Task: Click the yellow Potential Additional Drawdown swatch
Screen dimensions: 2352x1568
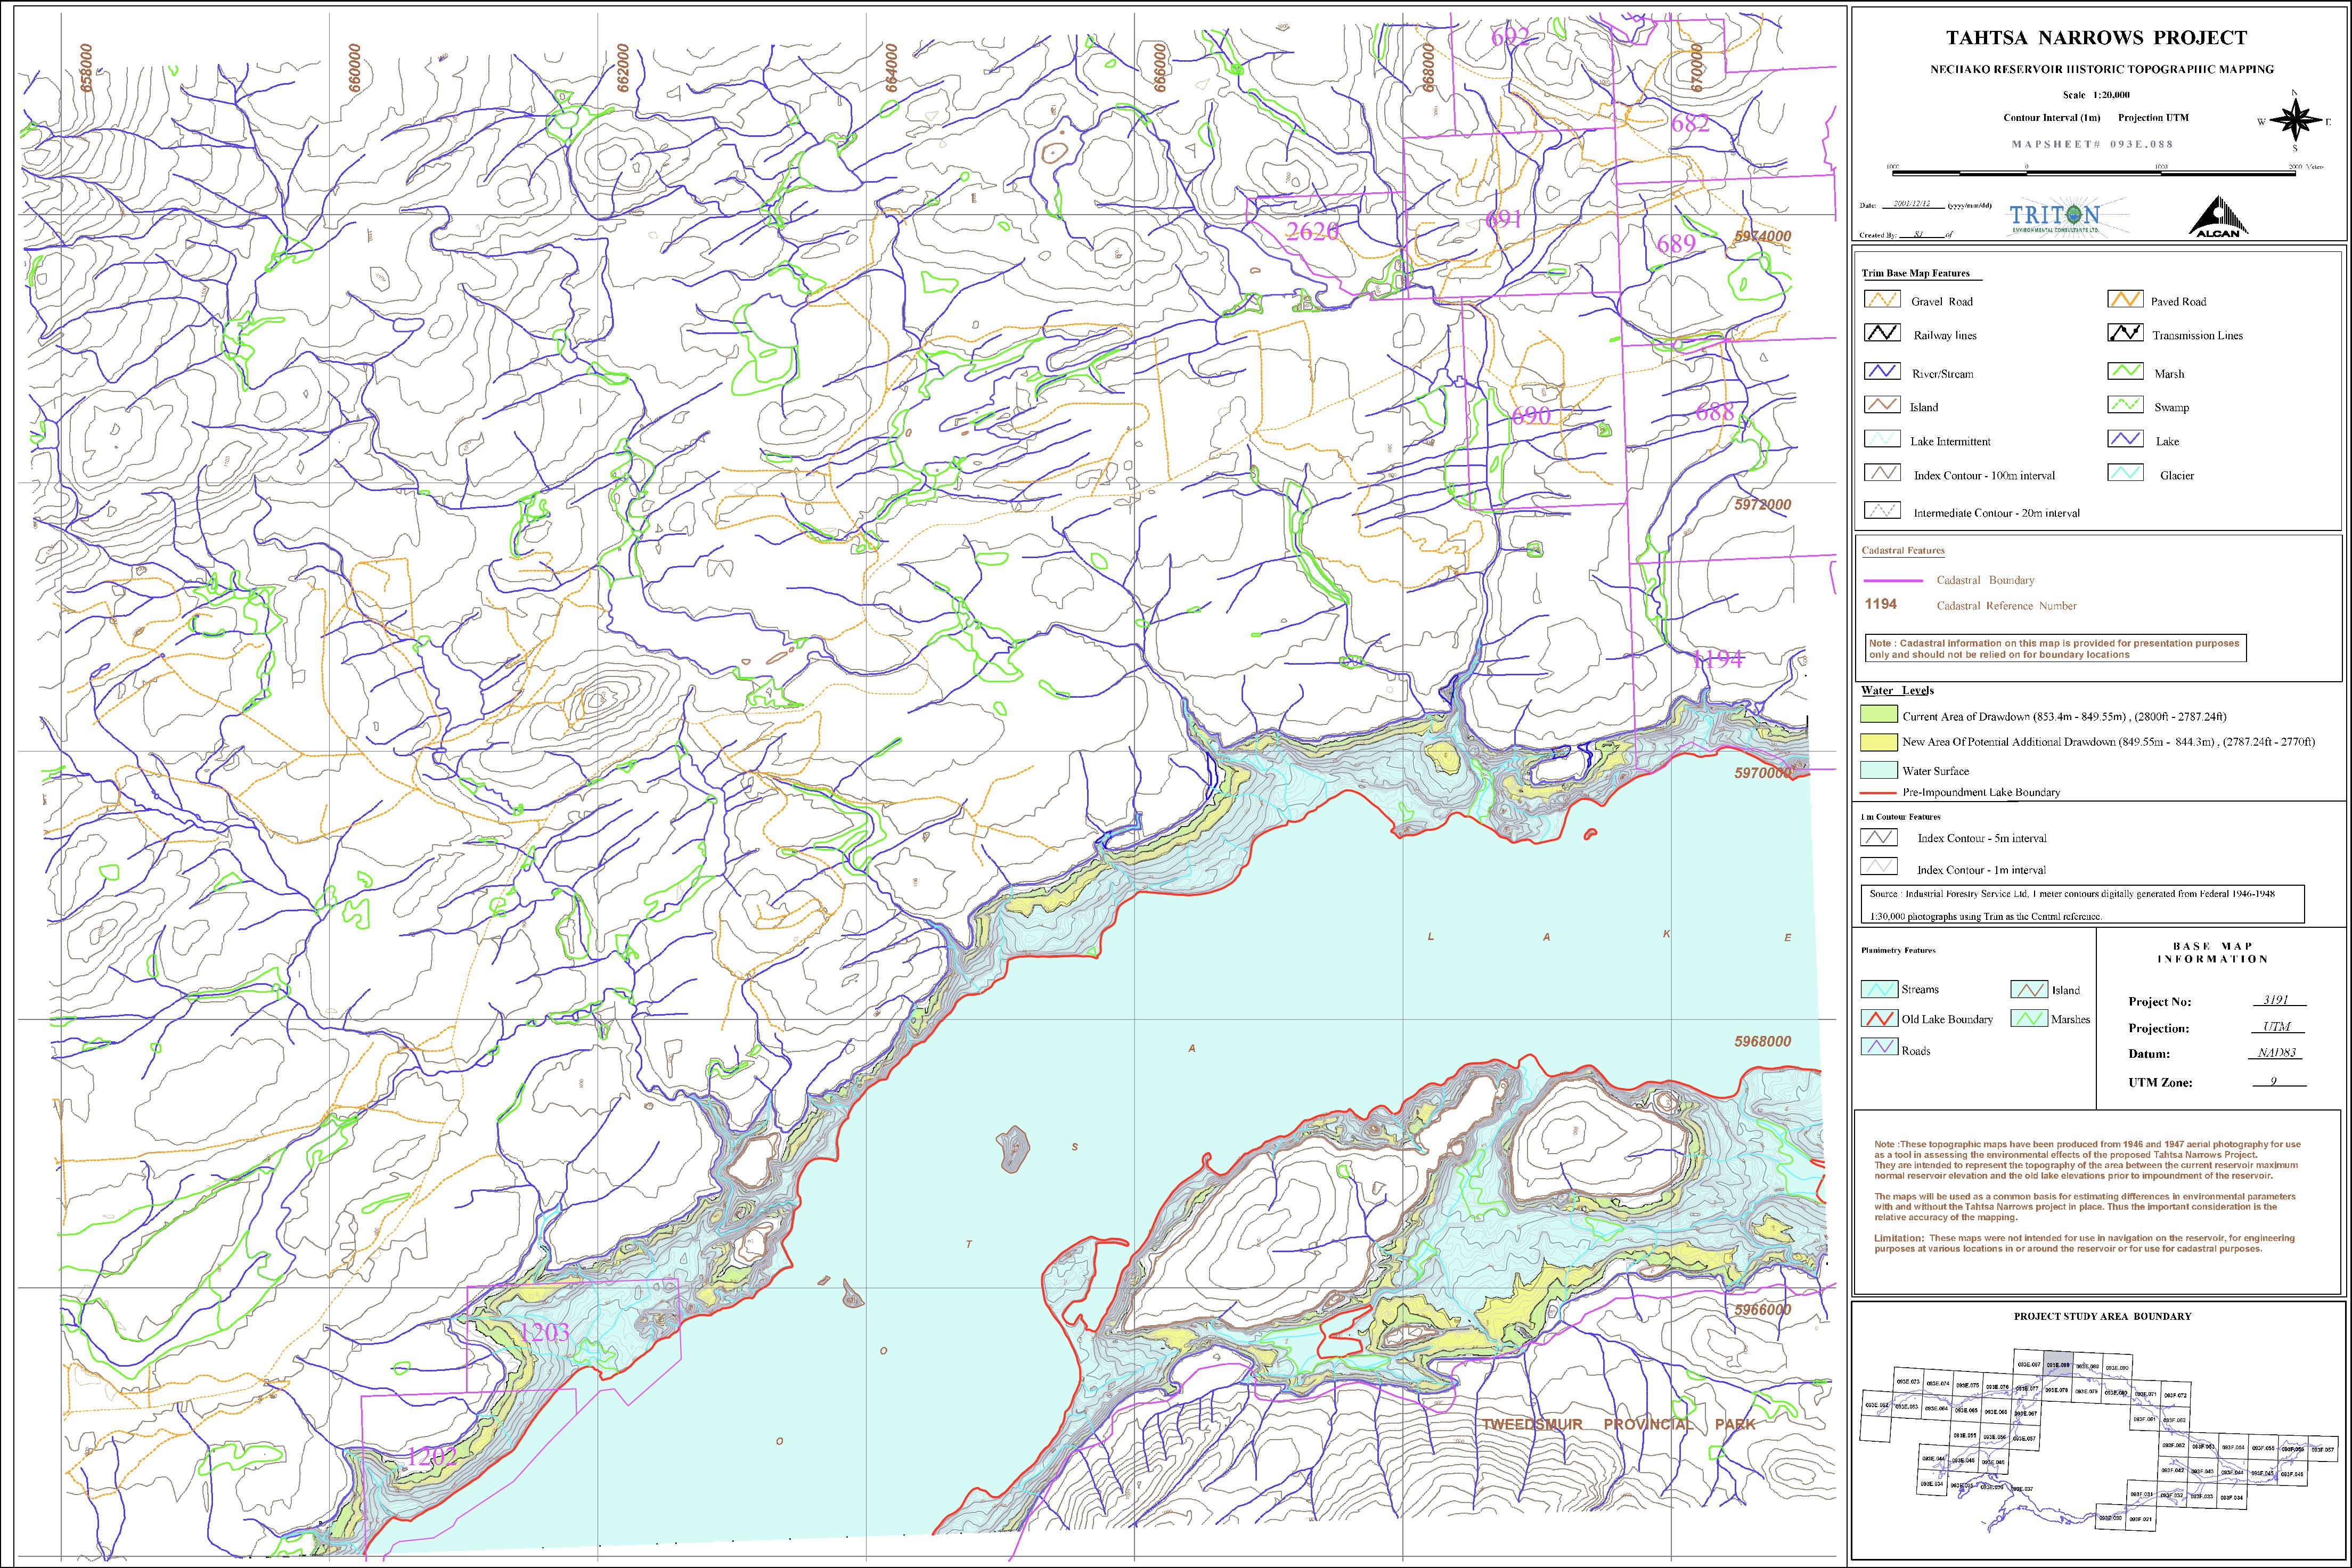Action: pyautogui.click(x=1878, y=742)
